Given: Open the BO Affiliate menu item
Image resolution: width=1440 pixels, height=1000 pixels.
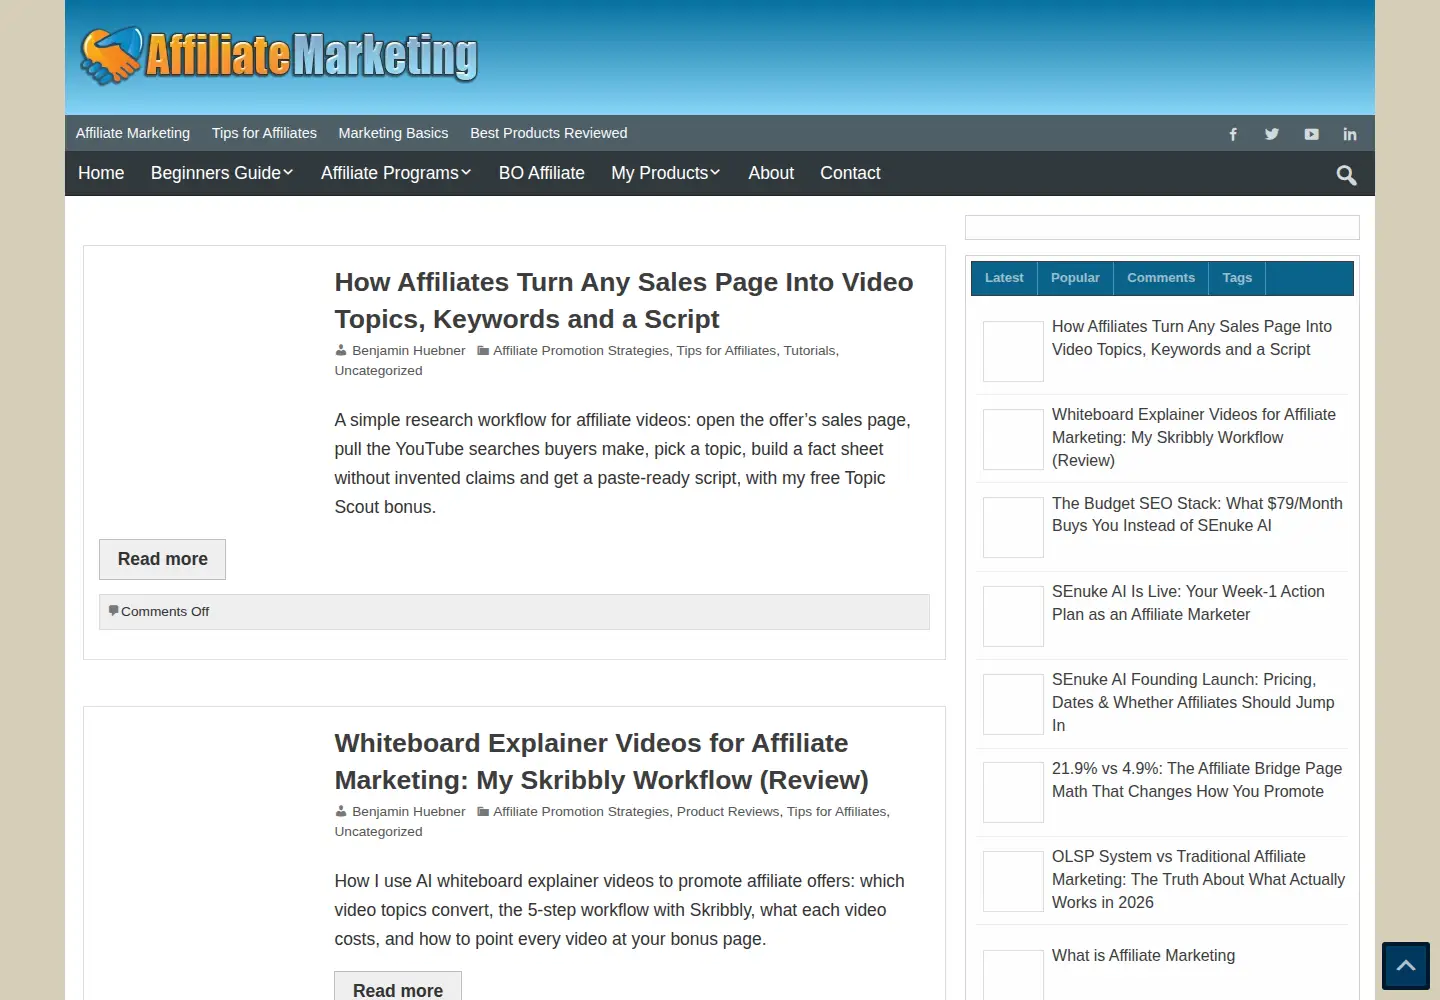Looking at the screenshot, I should pyautogui.click(x=542, y=173).
